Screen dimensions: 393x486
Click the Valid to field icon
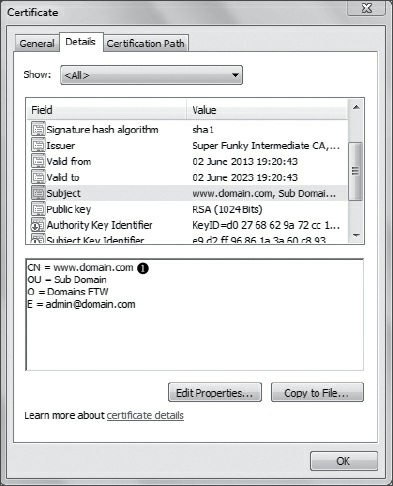[38, 177]
